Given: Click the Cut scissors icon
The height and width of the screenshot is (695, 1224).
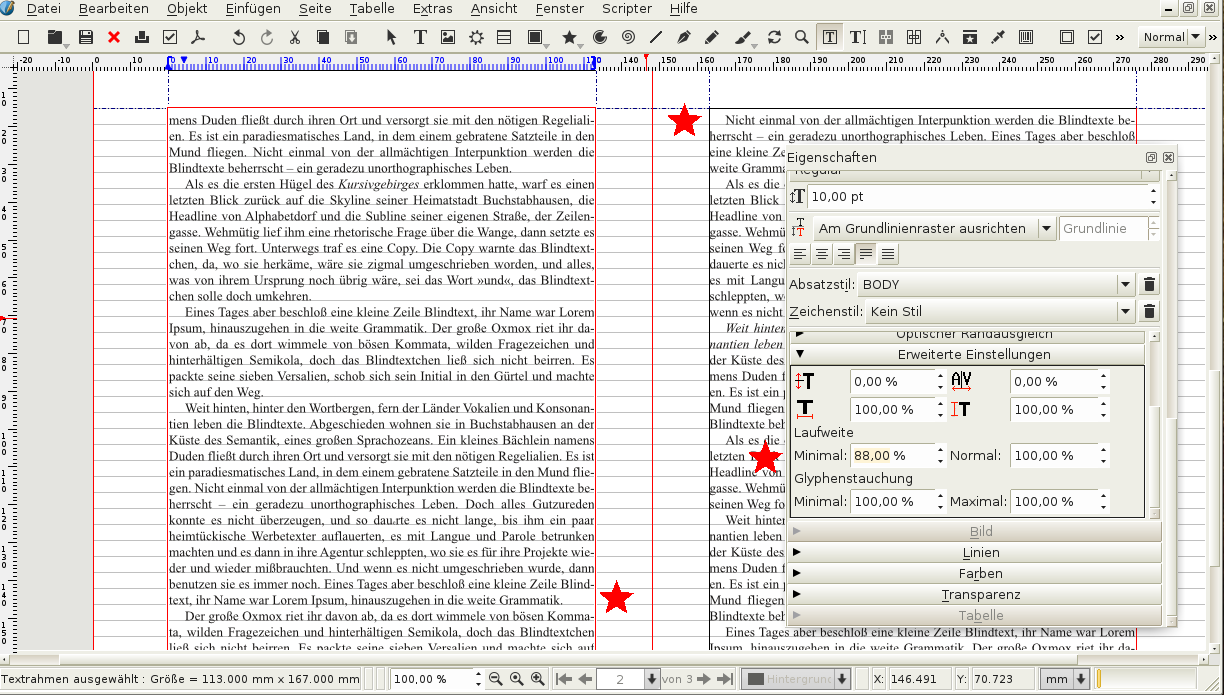Looking at the screenshot, I should coord(295,37).
